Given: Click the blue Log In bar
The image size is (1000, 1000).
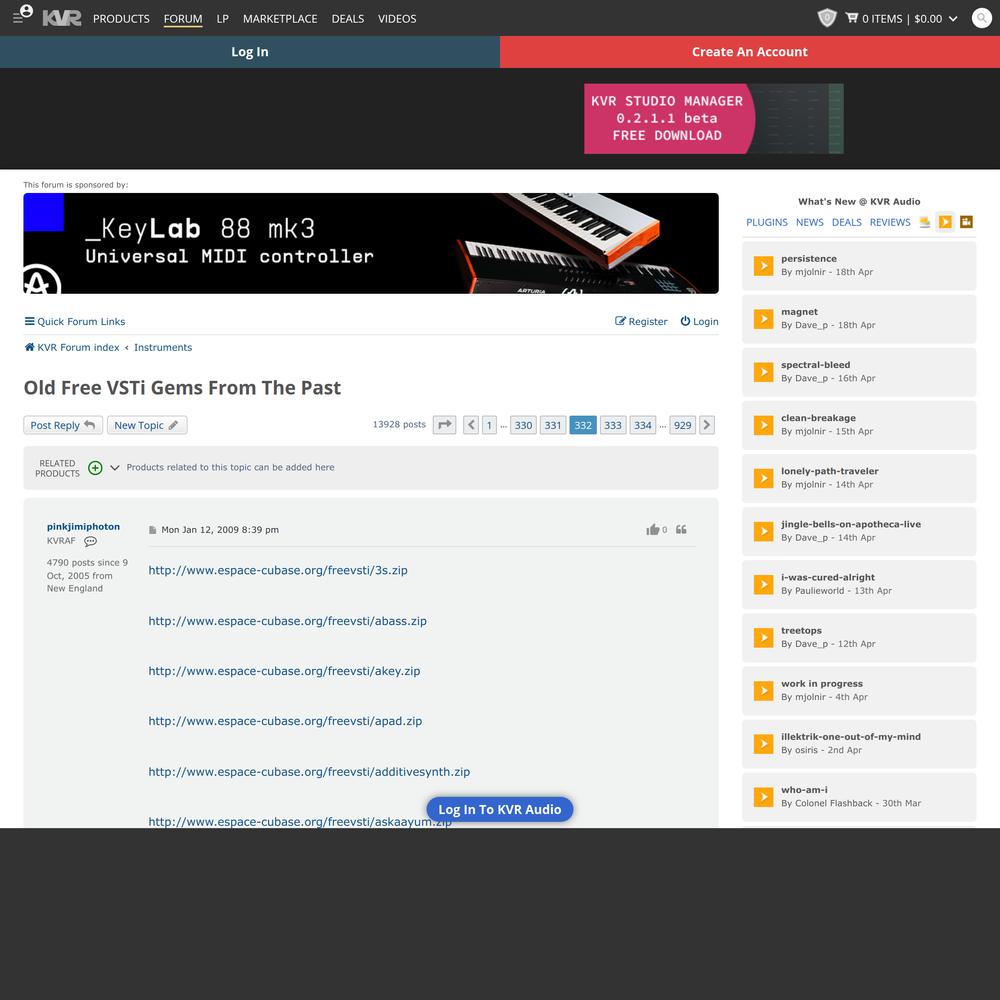Looking at the screenshot, I should pyautogui.click(x=249, y=52).
